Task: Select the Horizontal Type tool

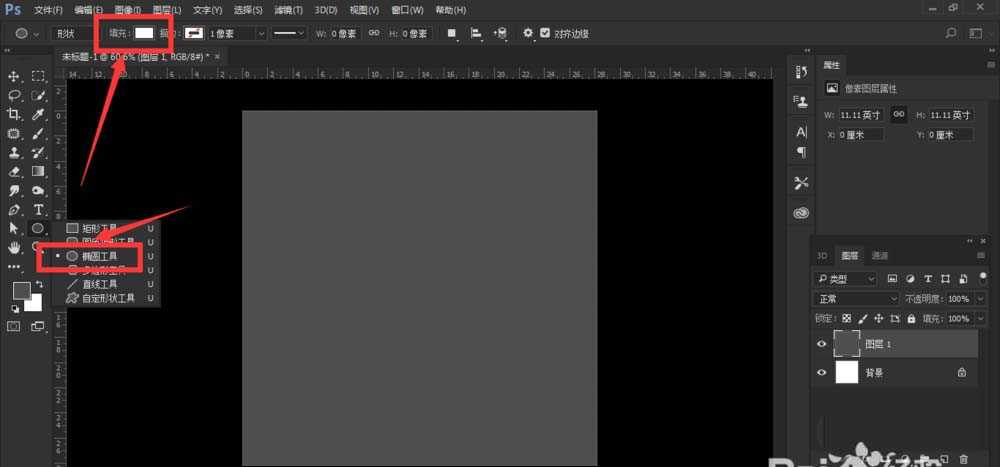Action: tap(38, 209)
